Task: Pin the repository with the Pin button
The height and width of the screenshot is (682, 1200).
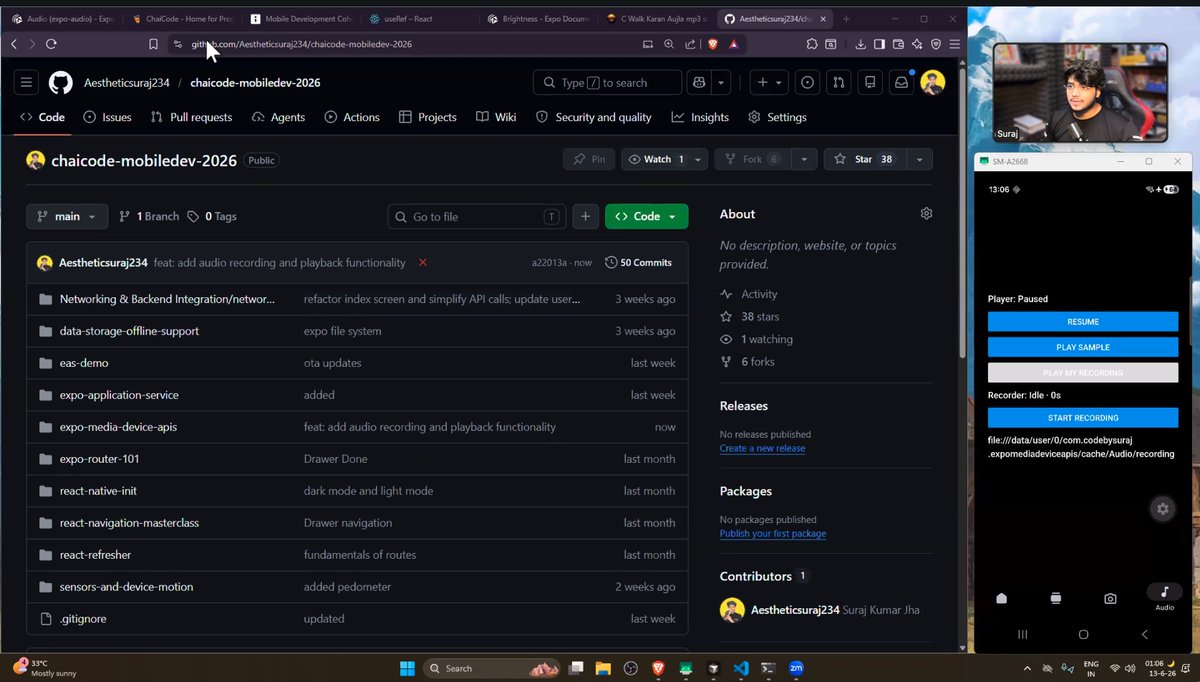Action: [x=589, y=159]
